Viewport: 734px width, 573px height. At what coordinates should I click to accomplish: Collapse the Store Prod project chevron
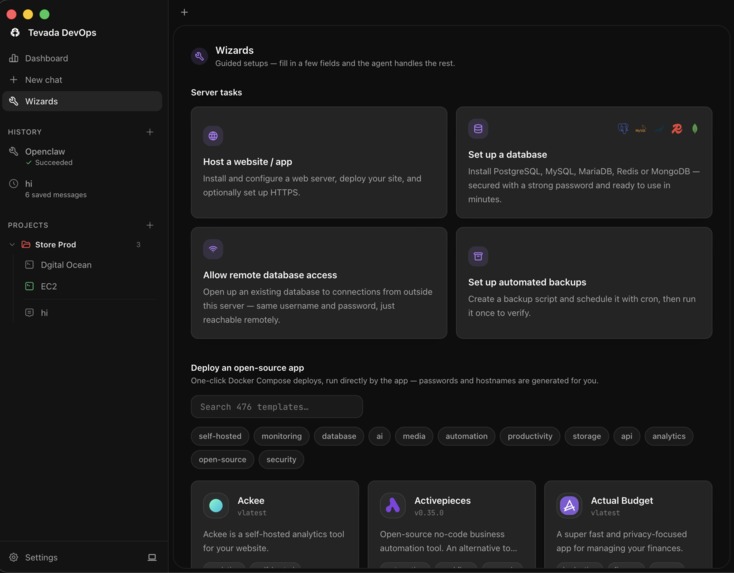click(12, 244)
